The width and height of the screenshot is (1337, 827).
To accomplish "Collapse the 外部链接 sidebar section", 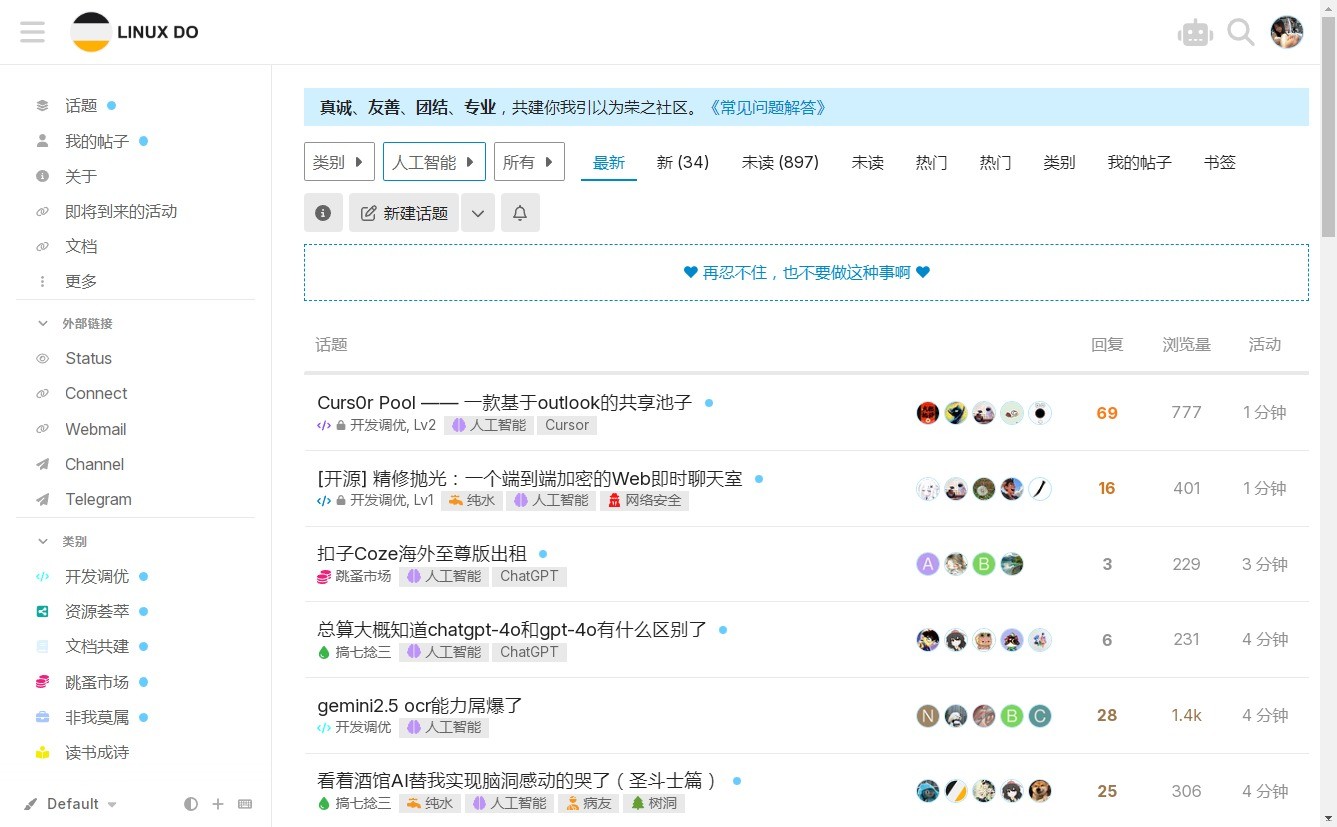I will coord(43,324).
